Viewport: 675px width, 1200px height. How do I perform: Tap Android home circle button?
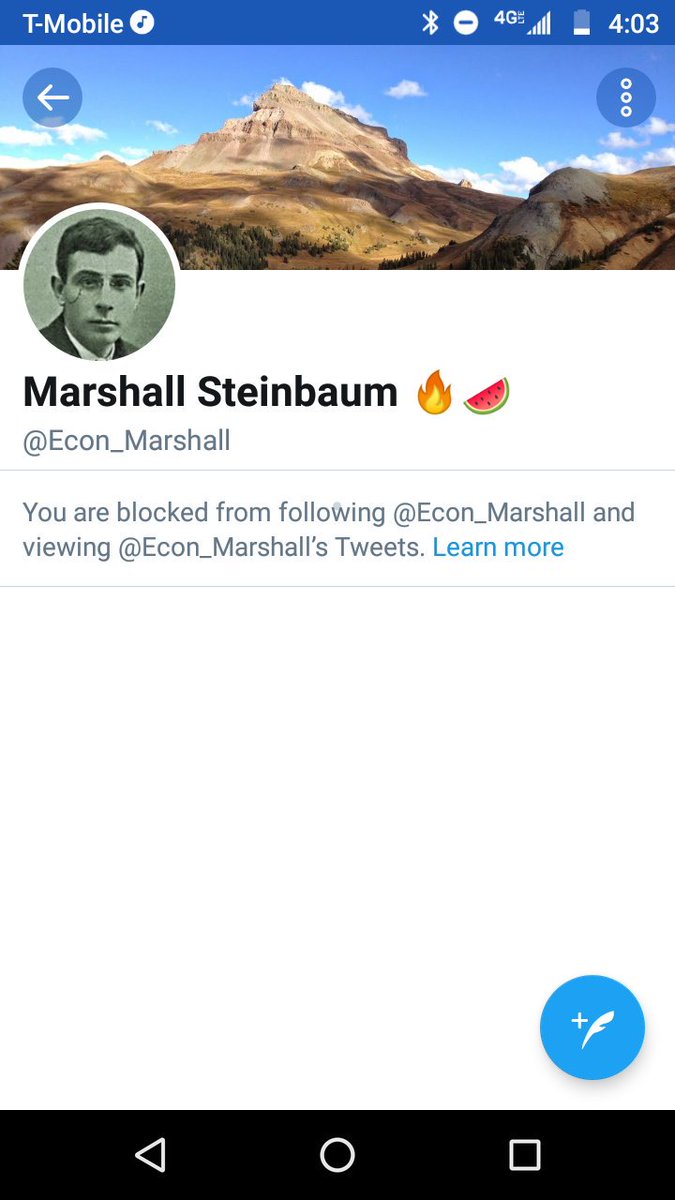337,1155
